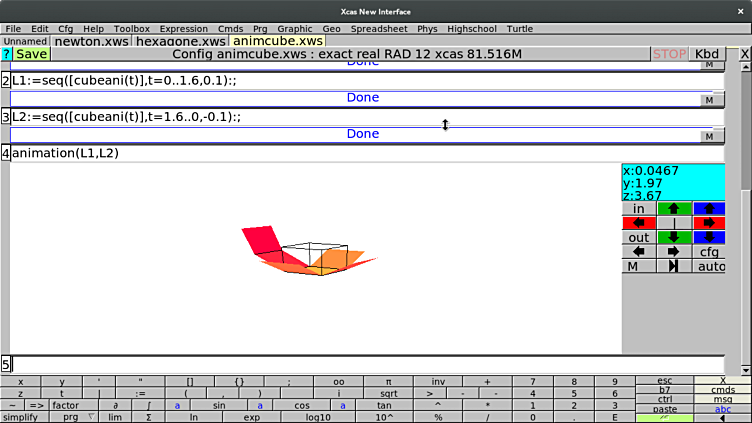Viewport: 752px width, 423px height.
Task: Click the green Save button
Action: (31, 54)
